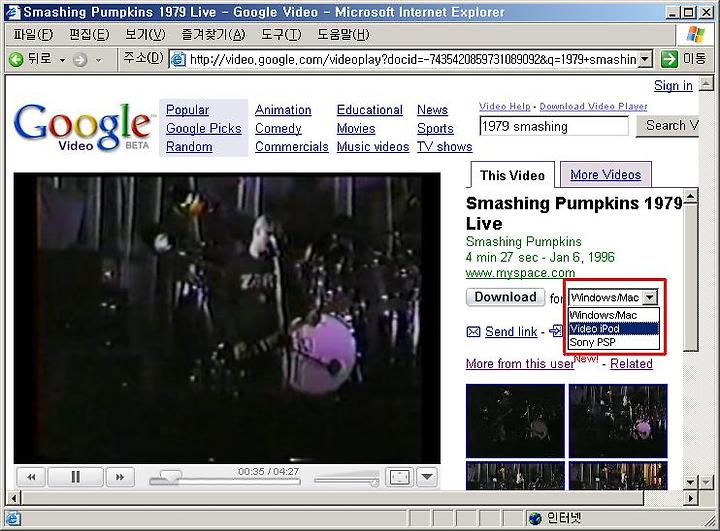Browse the Music videos category
Screen dimensions: 720x531
coord(373,147)
